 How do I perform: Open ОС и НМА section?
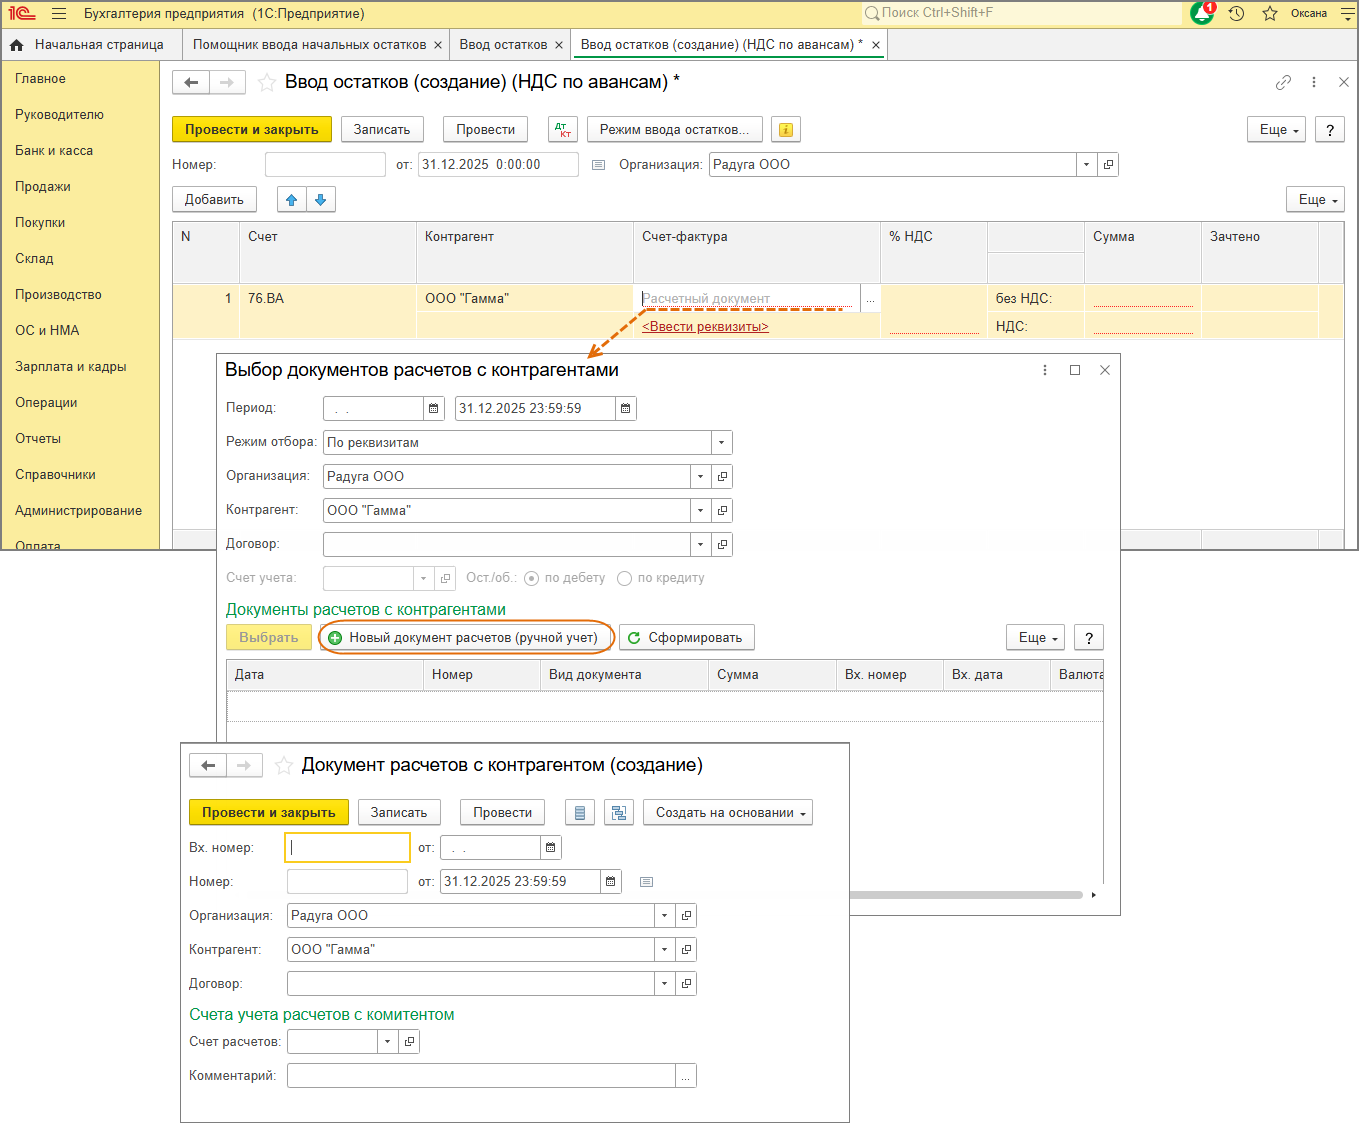pos(47,331)
